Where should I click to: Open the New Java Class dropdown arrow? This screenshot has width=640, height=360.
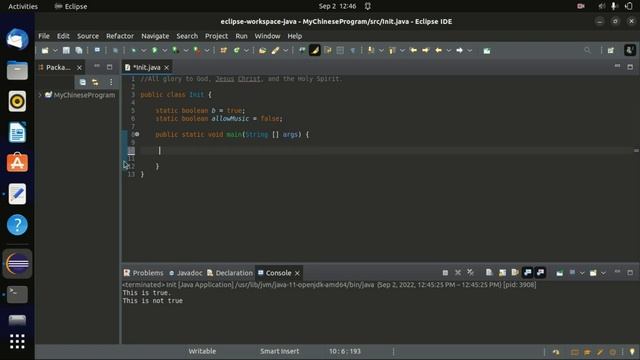pyautogui.click(x=246, y=51)
